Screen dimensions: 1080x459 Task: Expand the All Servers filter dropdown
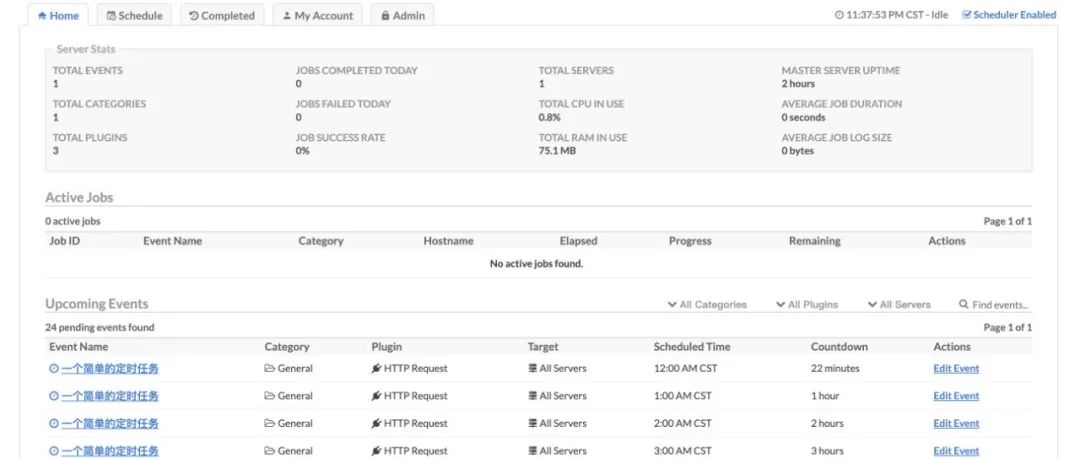(899, 305)
